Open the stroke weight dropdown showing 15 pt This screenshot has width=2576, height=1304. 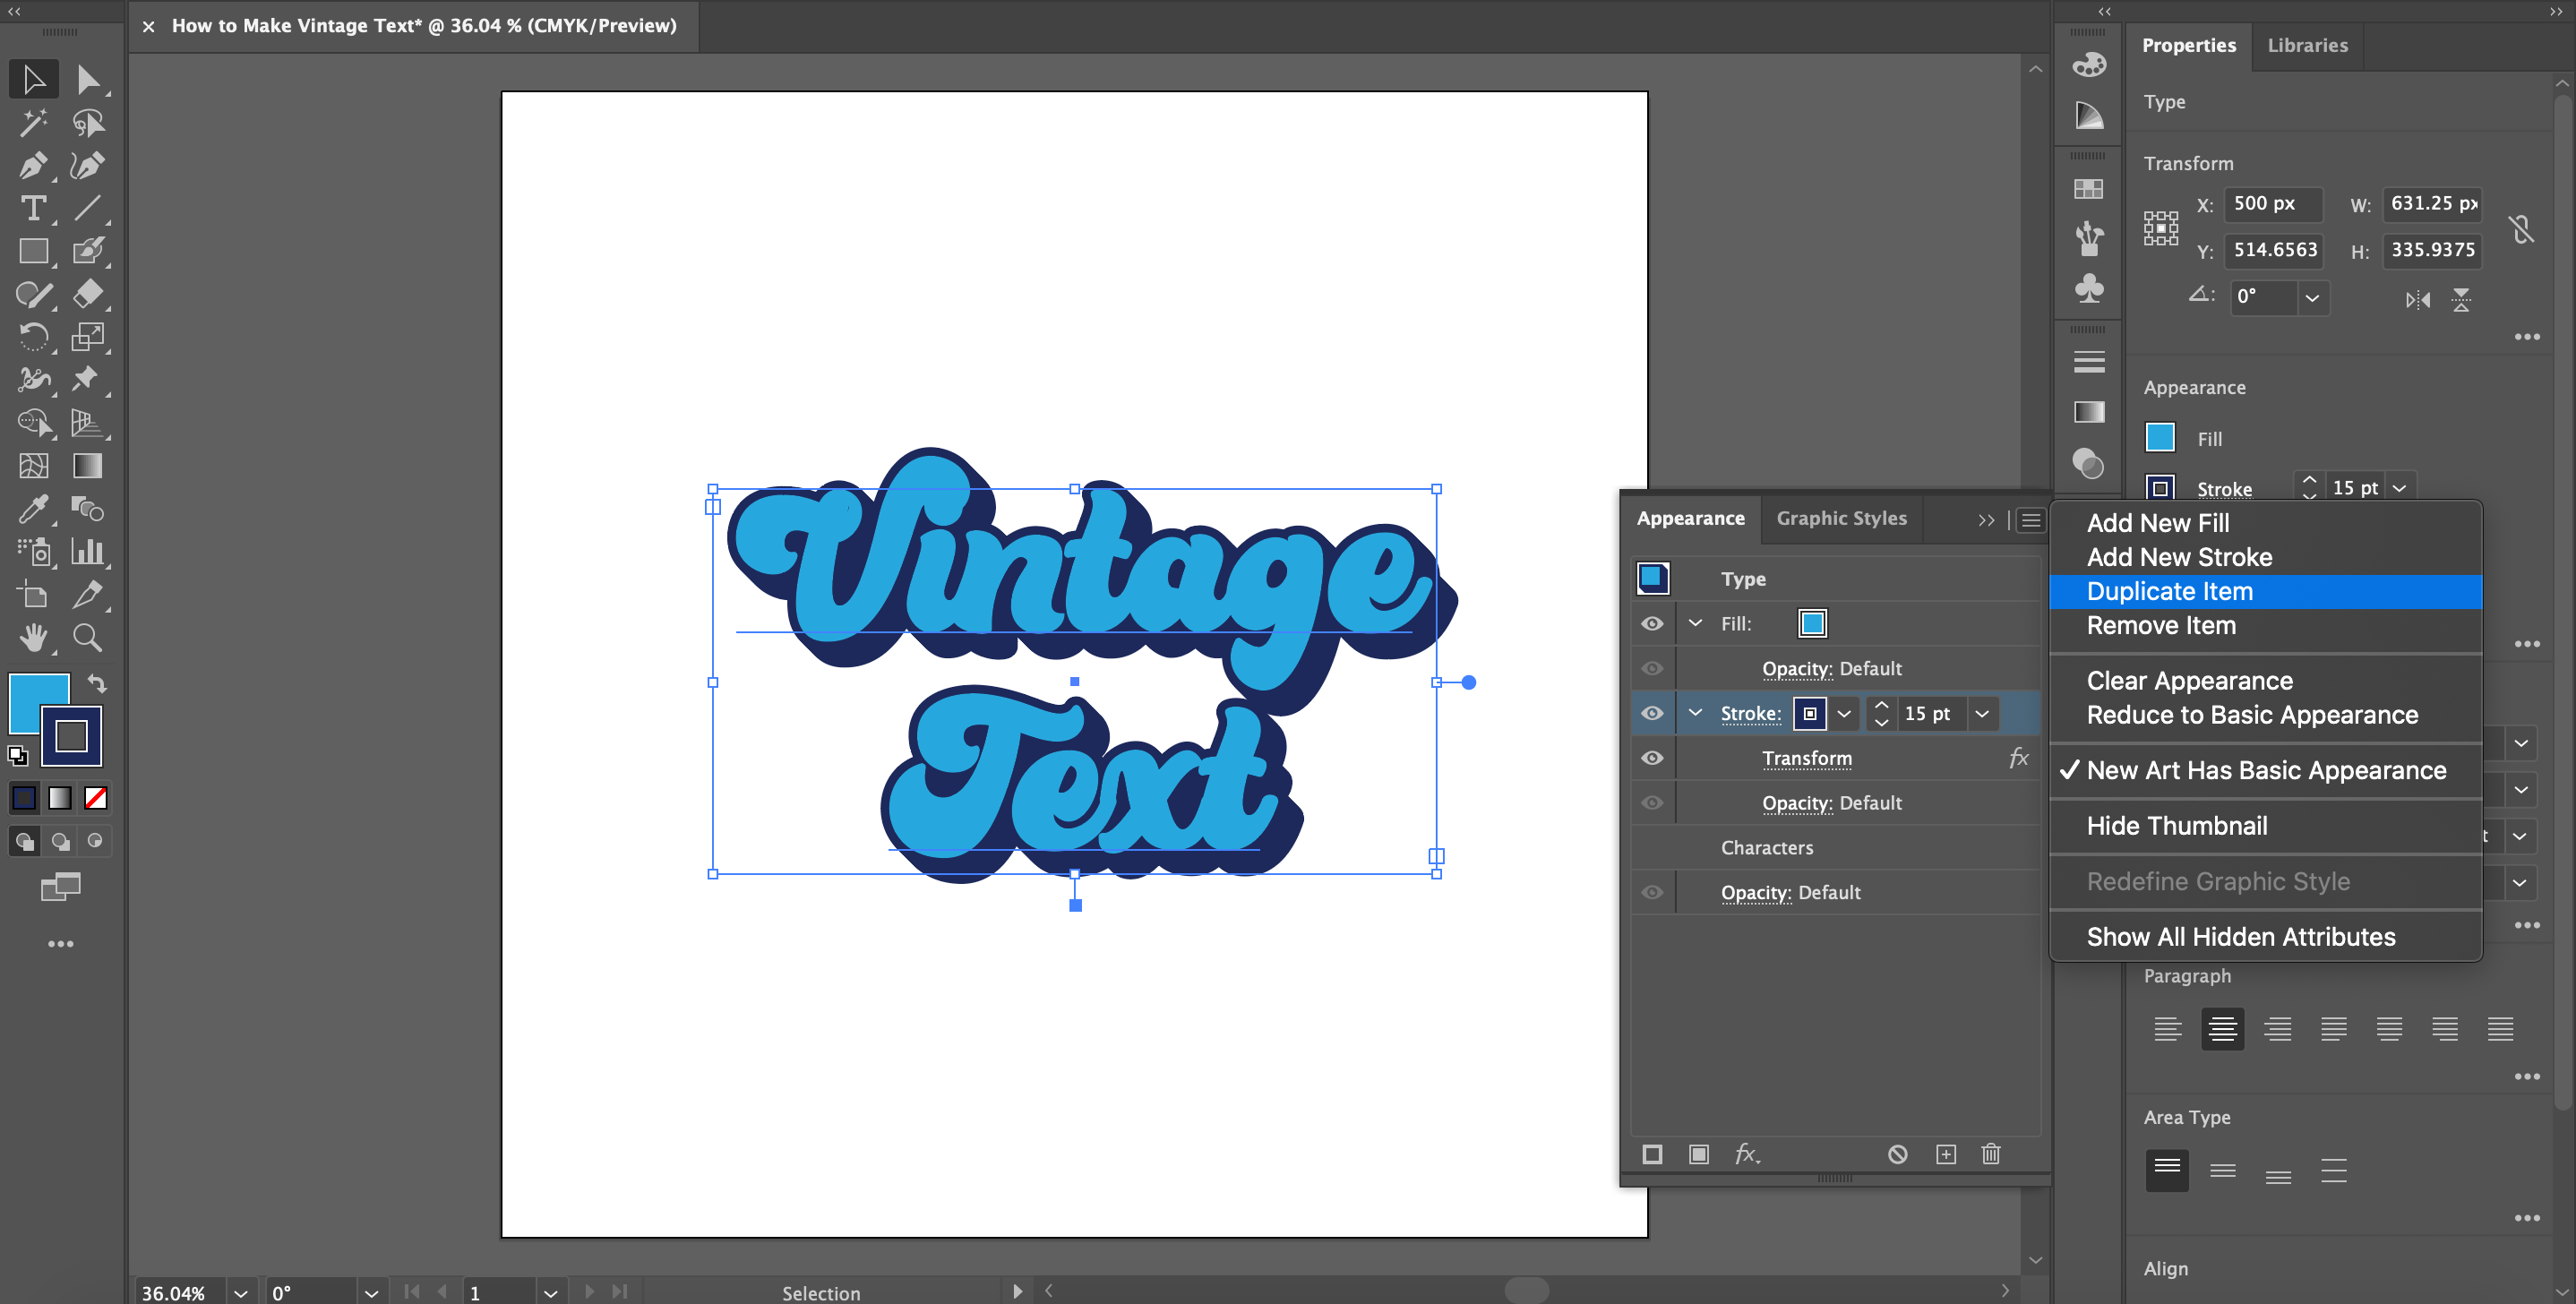coord(1982,713)
